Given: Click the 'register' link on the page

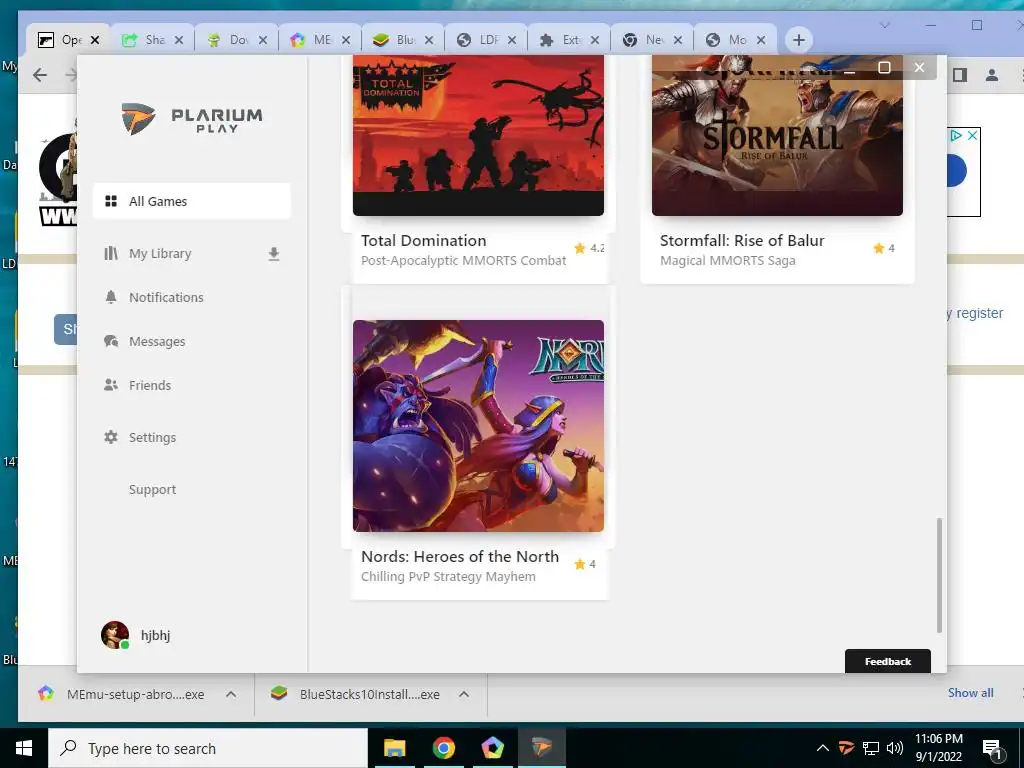Looking at the screenshot, I should point(980,313).
